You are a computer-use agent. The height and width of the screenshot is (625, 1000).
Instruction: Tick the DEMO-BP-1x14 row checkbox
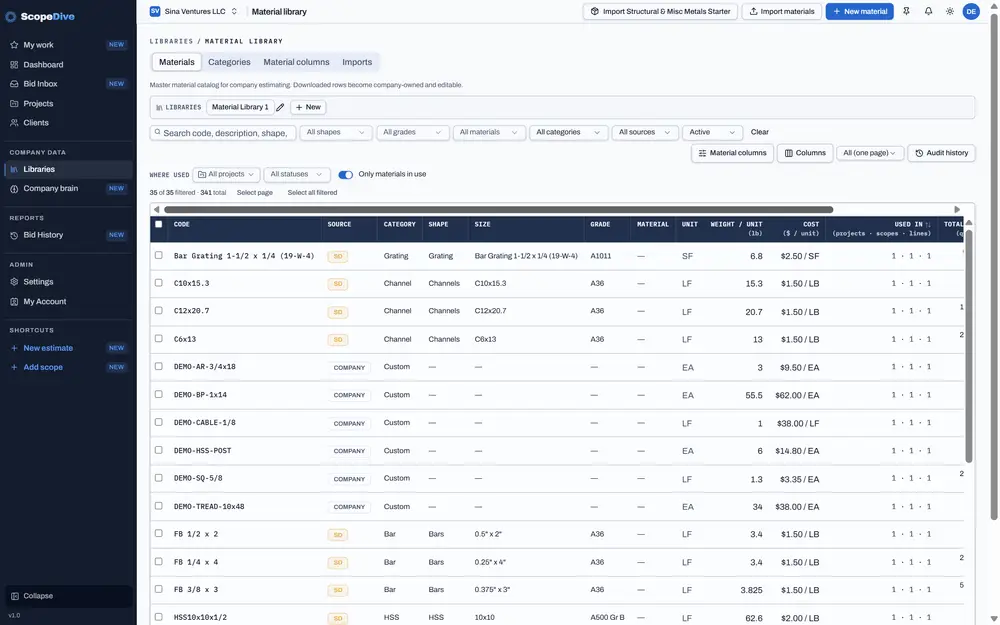click(x=159, y=394)
